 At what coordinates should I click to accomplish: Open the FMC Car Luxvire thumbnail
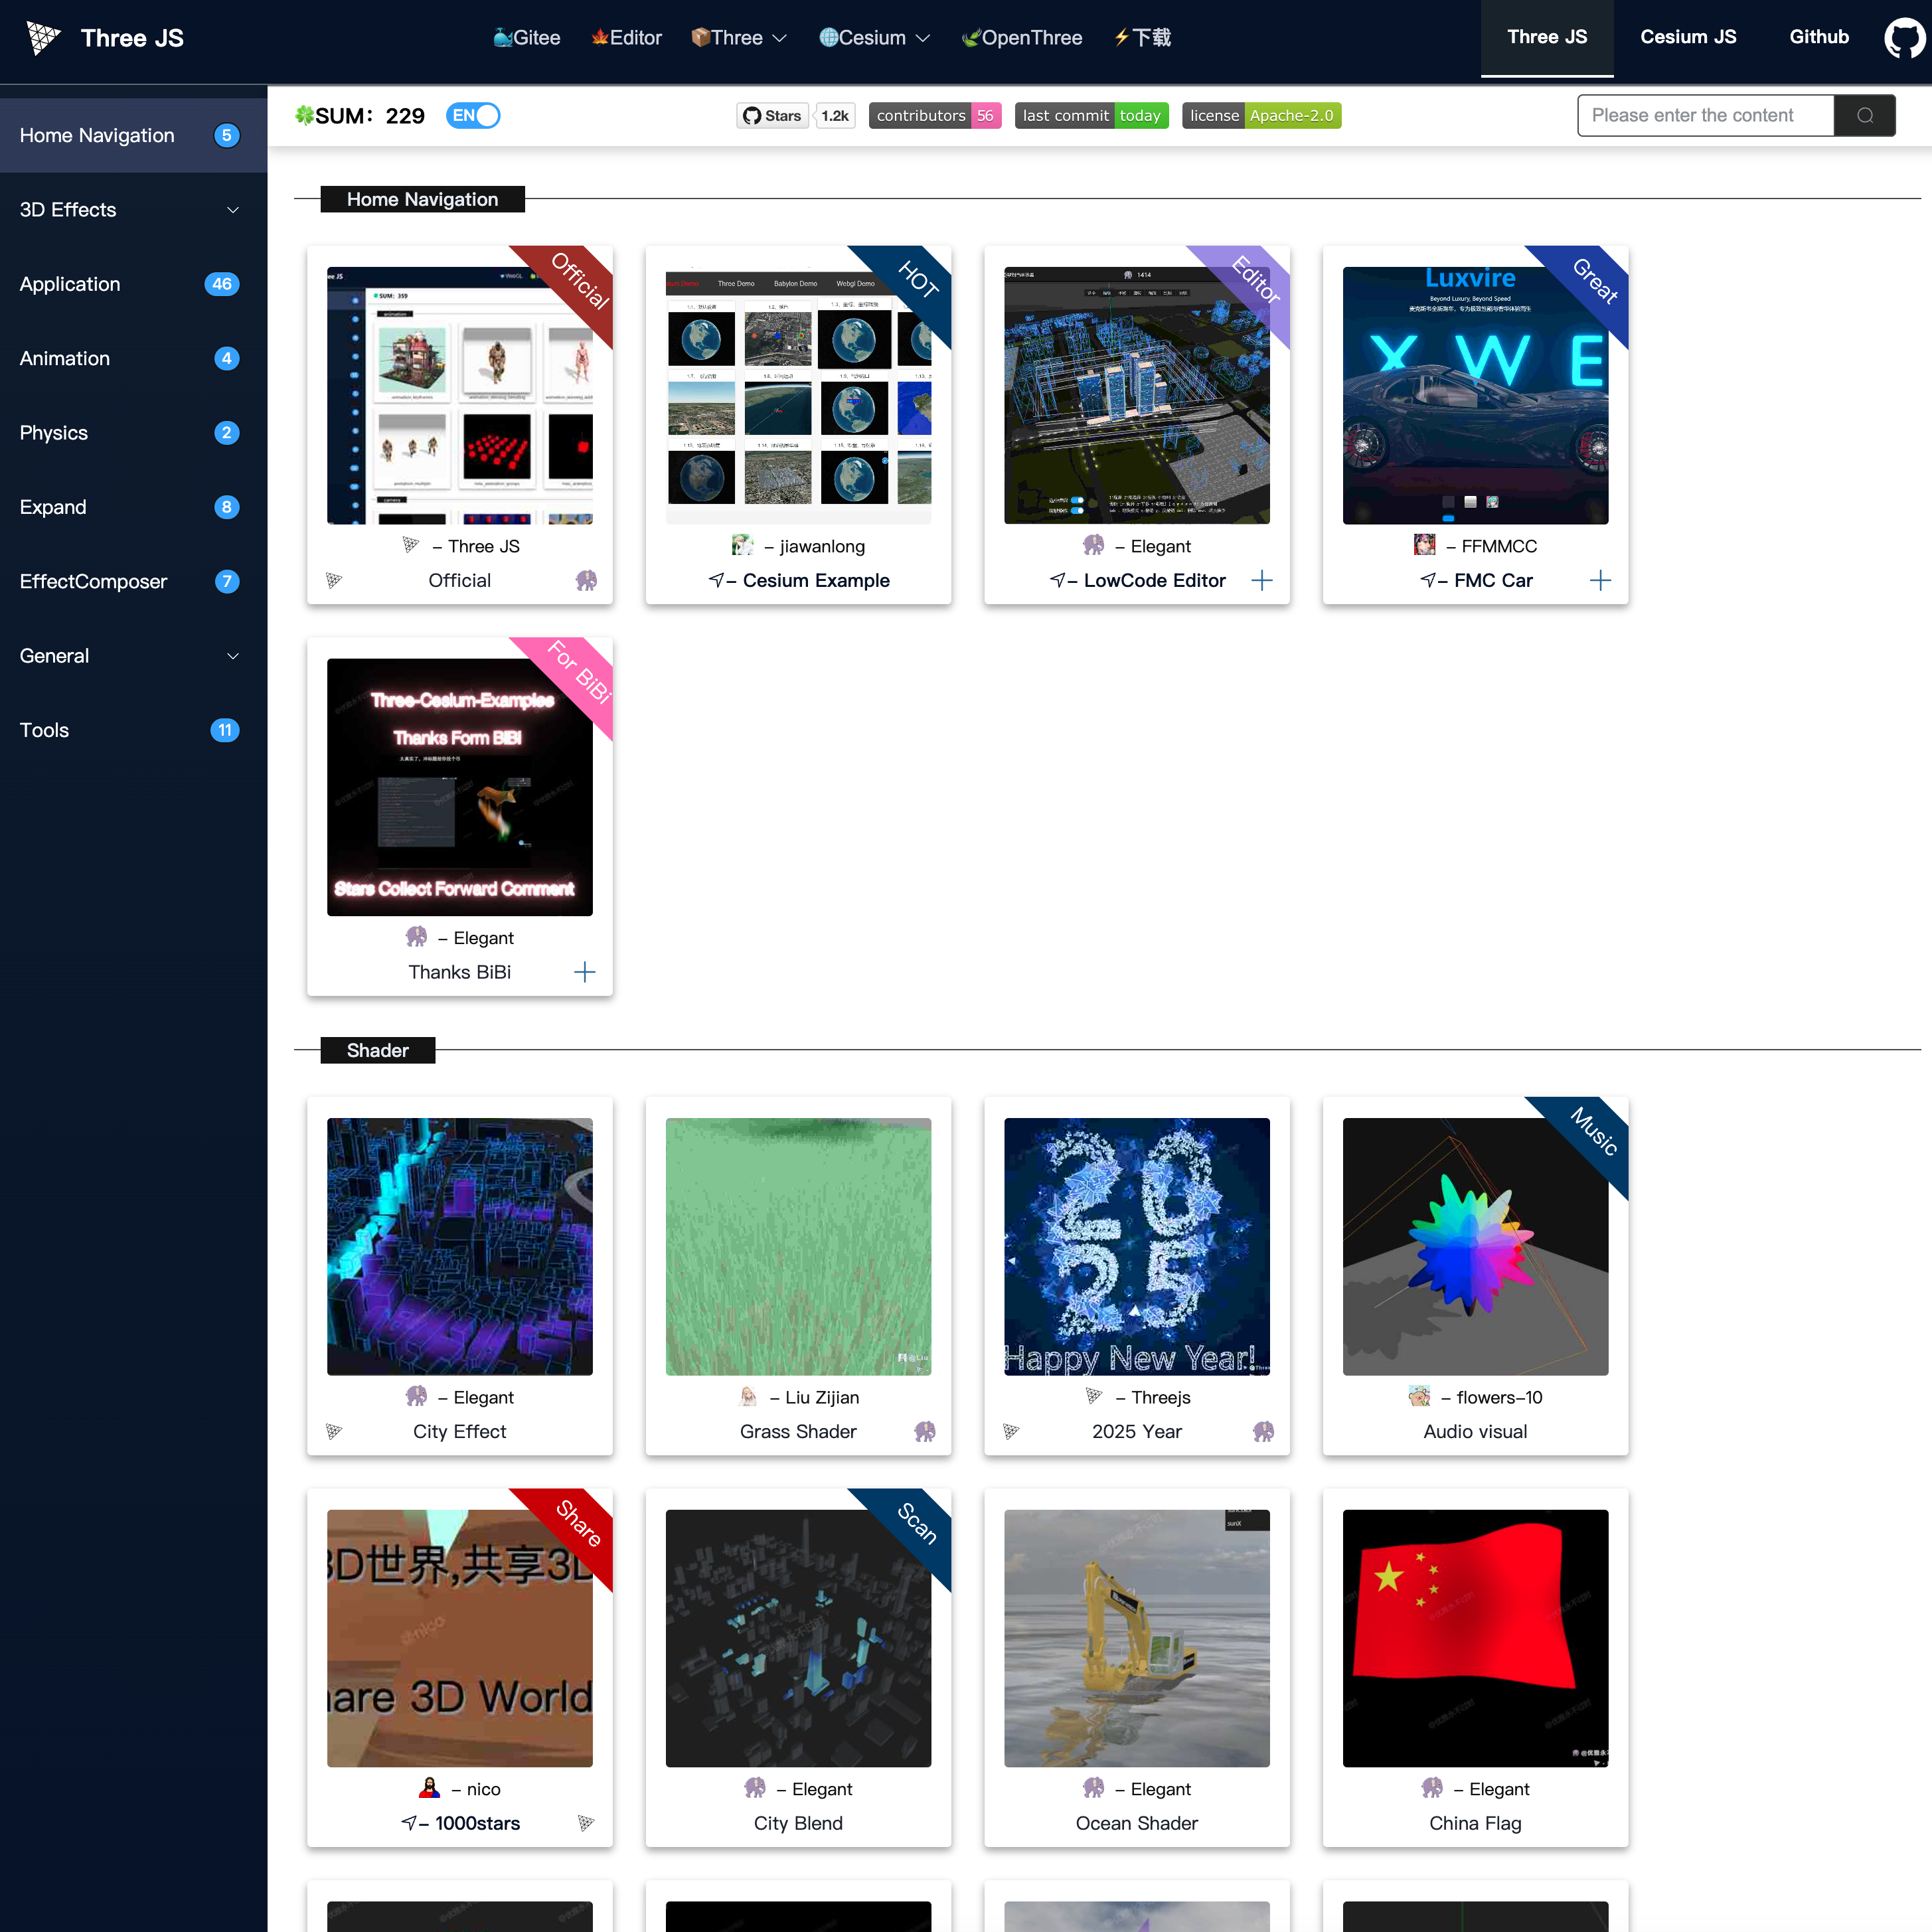click(x=1475, y=395)
